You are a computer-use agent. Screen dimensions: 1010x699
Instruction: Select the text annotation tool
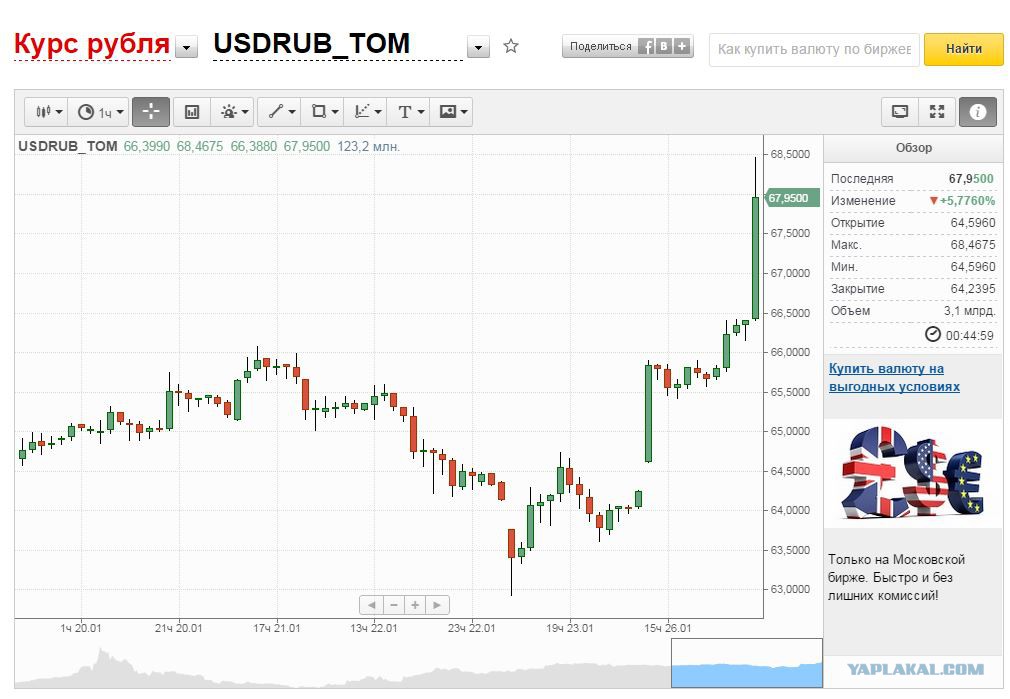tap(410, 112)
